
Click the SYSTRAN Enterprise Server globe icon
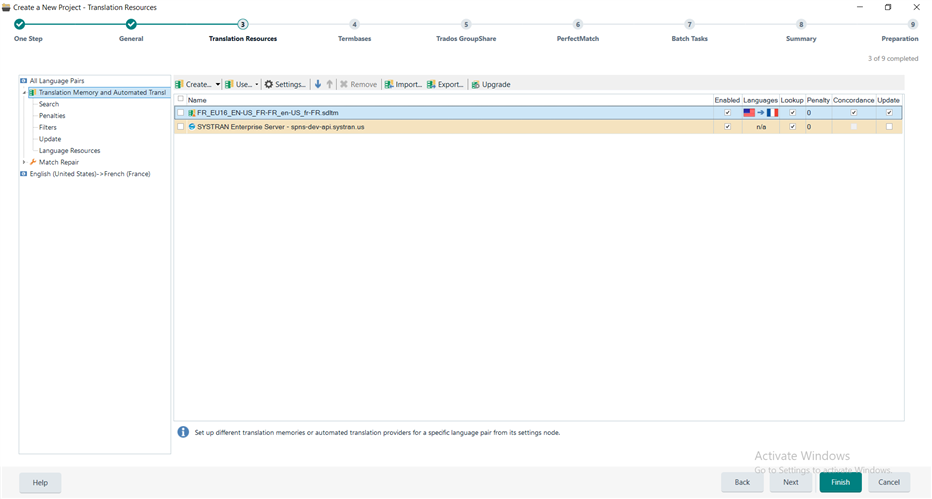coord(192,127)
